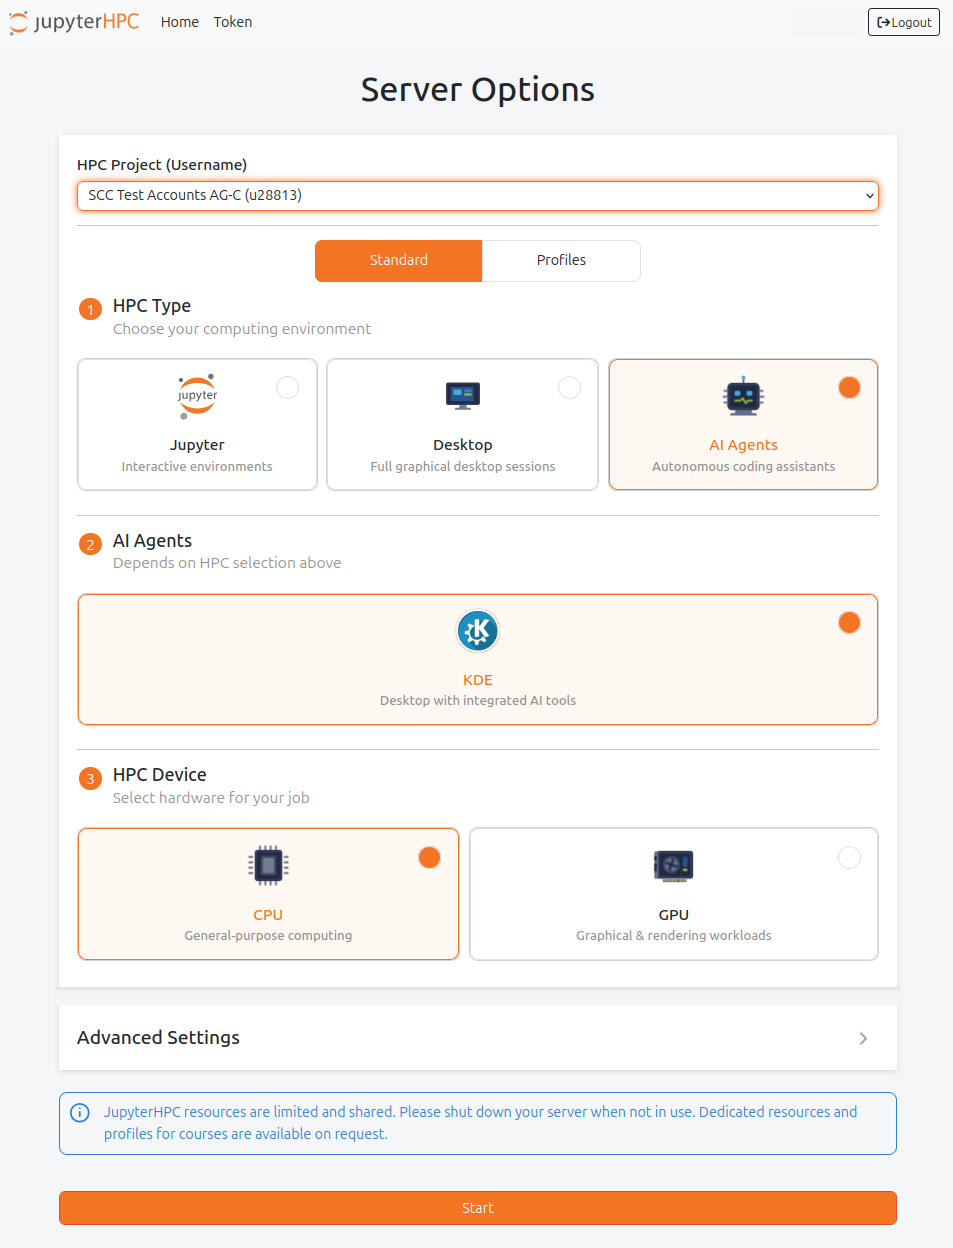Click "Full graphical desktop sessions" text

463,467
